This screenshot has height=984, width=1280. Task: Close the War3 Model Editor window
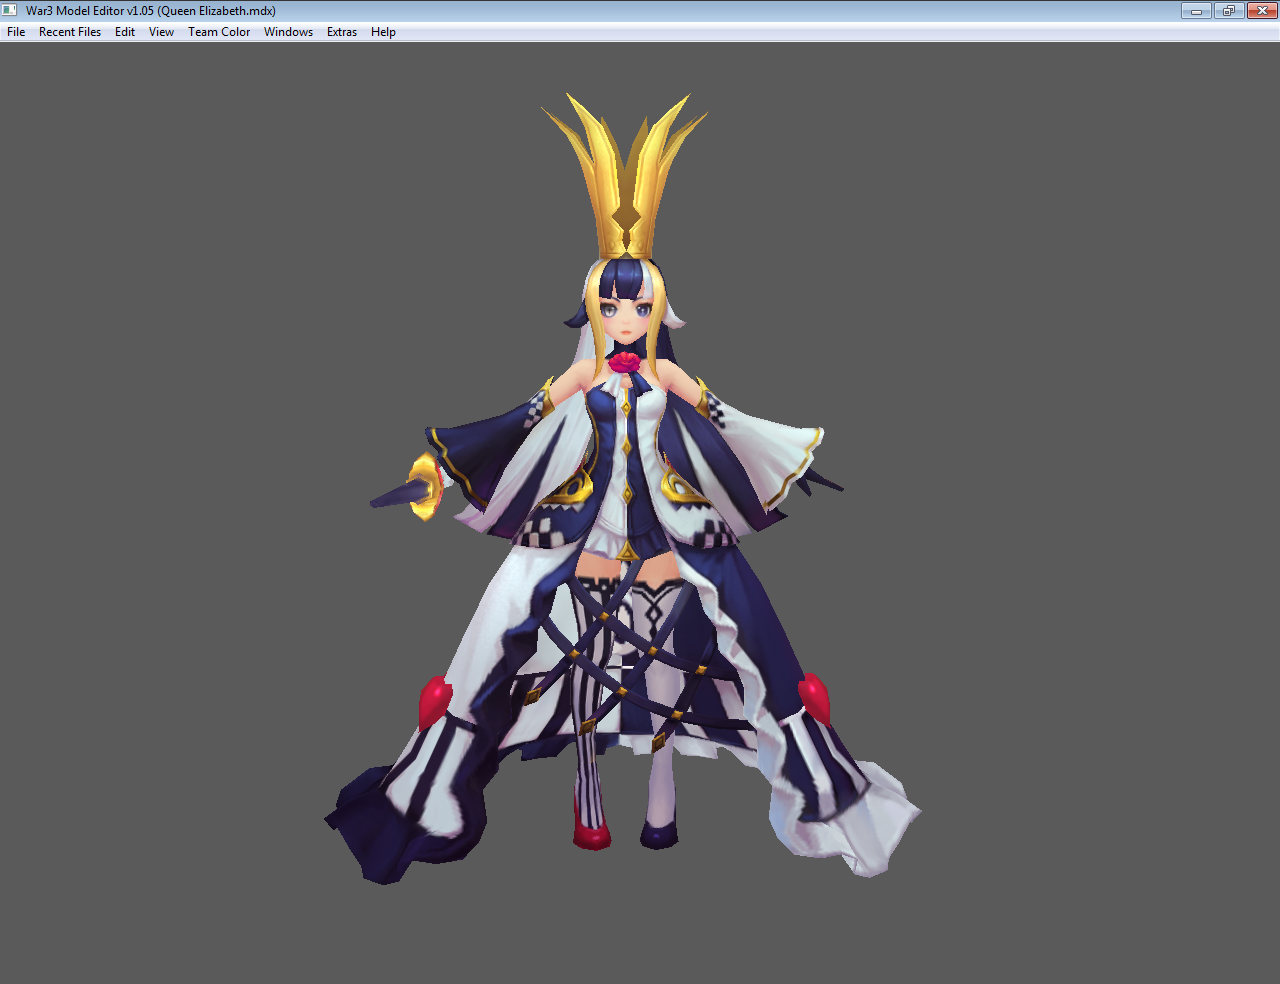[x=1262, y=11]
